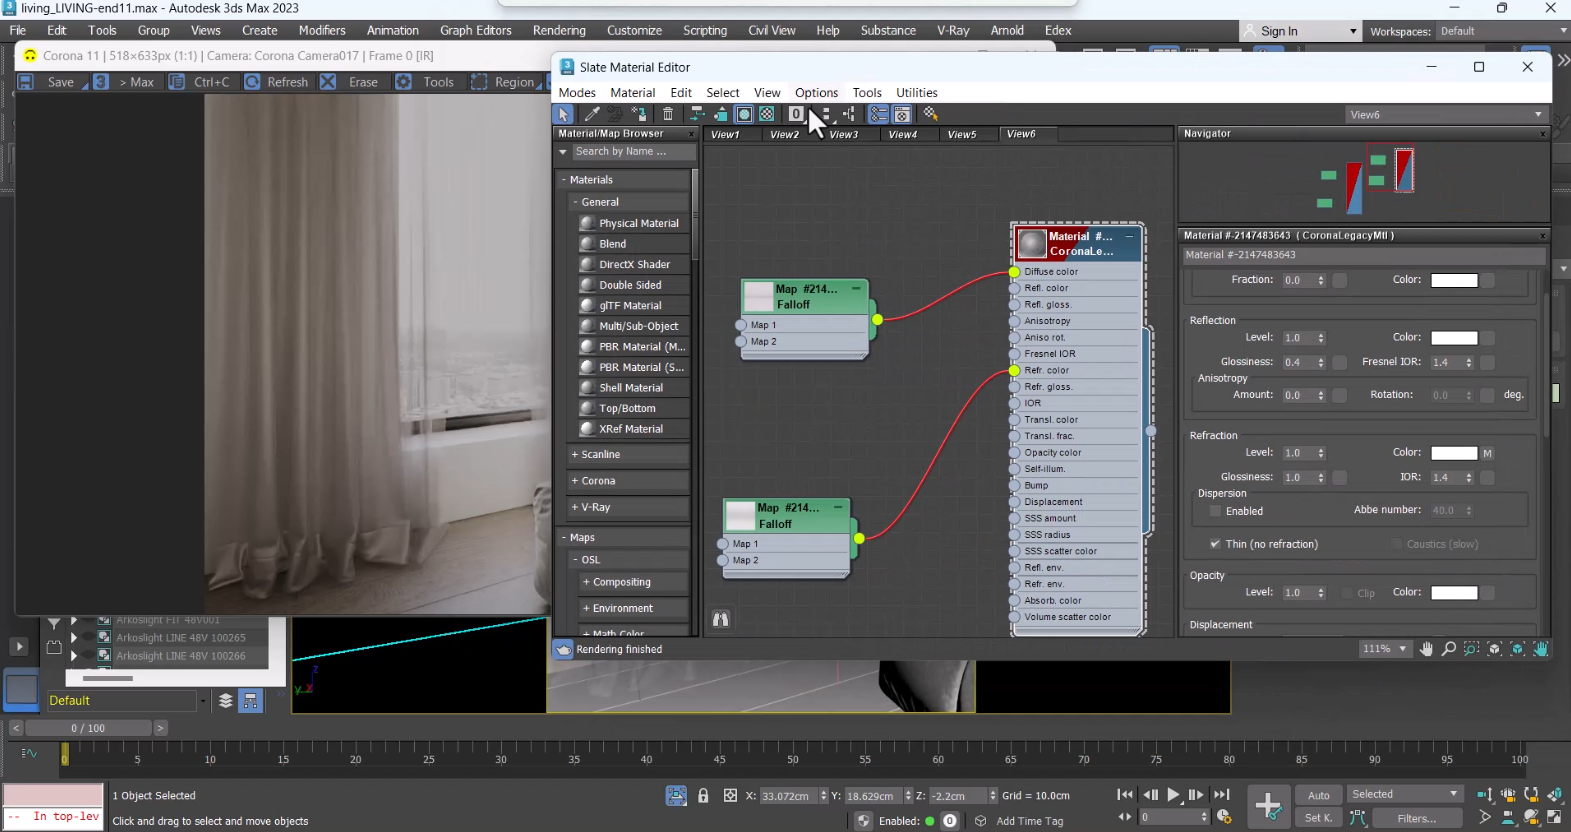Toggle the Parameter Editor panel icon
This screenshot has width=1571, height=832.
(x=902, y=114)
